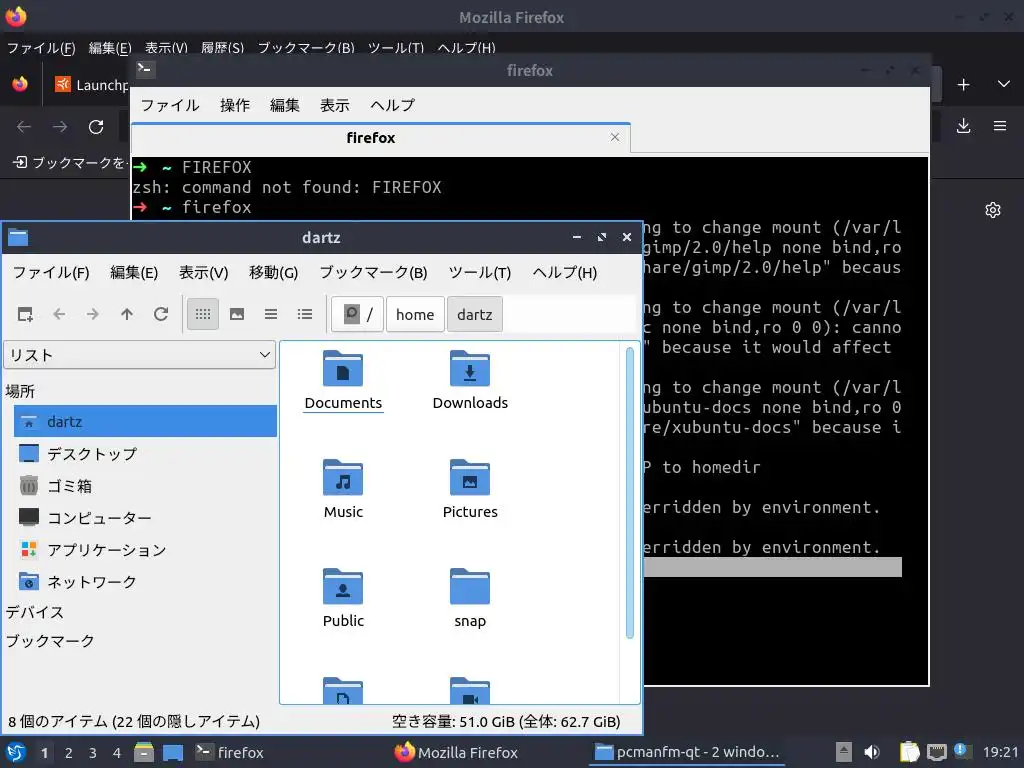Image resolution: width=1024 pixels, height=768 pixels.
Task: Reload page in Firefox
Action: [x=96, y=127]
